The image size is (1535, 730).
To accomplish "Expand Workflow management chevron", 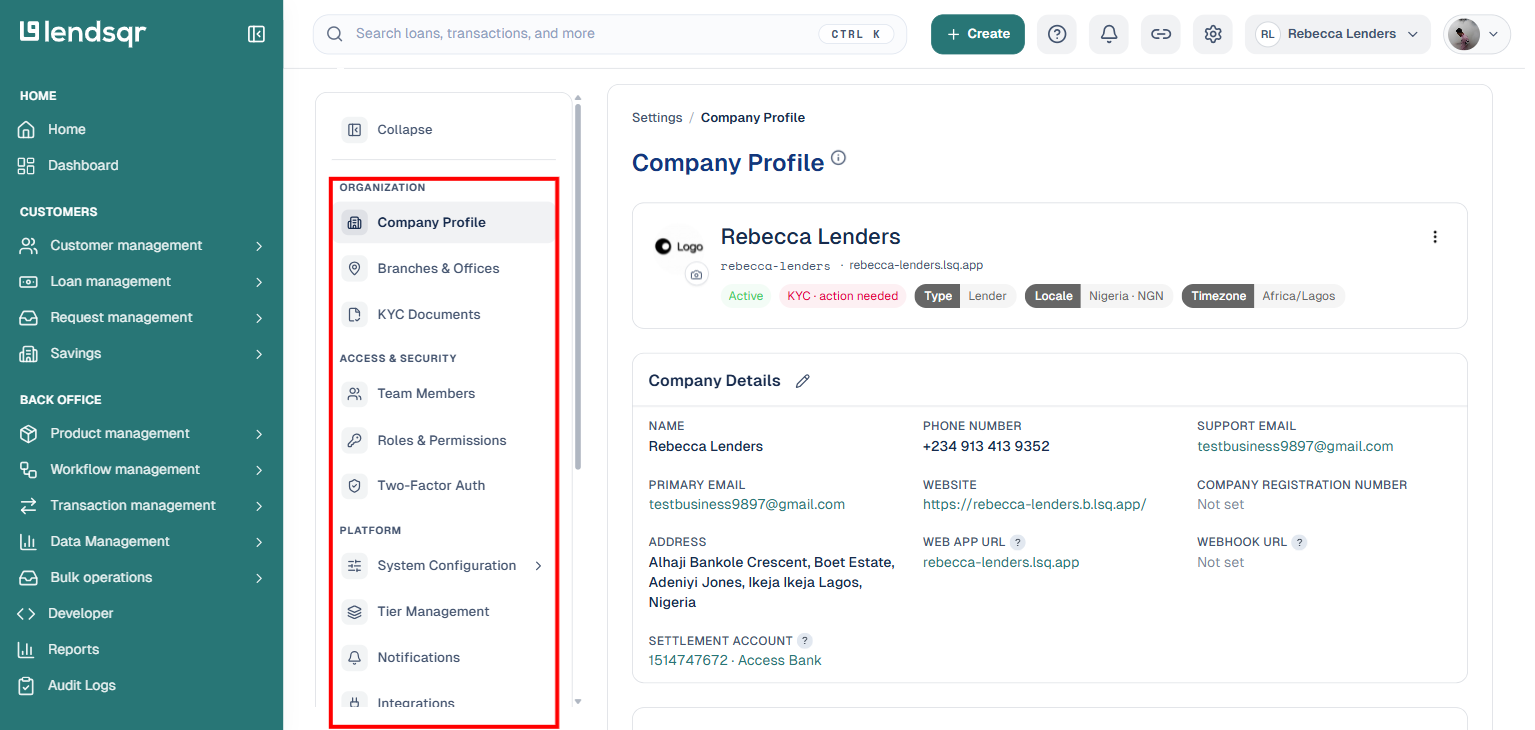I will [259, 470].
